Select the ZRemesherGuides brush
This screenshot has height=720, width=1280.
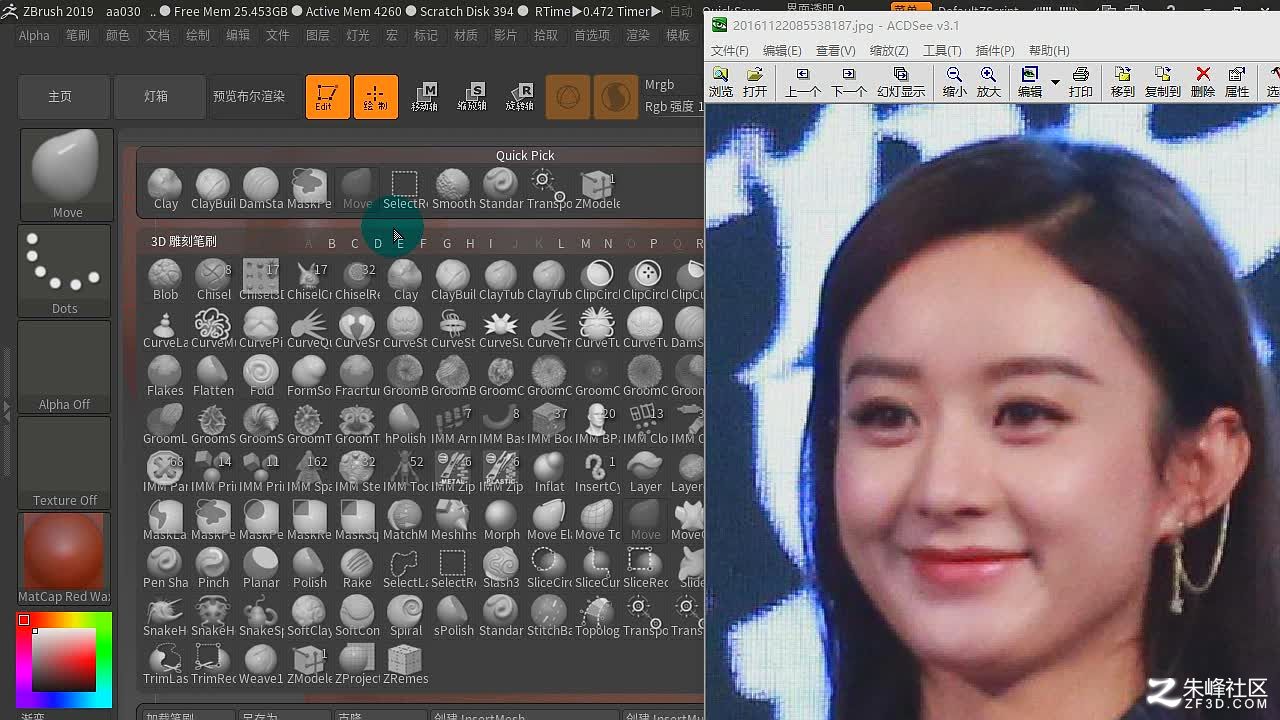[x=405, y=664]
